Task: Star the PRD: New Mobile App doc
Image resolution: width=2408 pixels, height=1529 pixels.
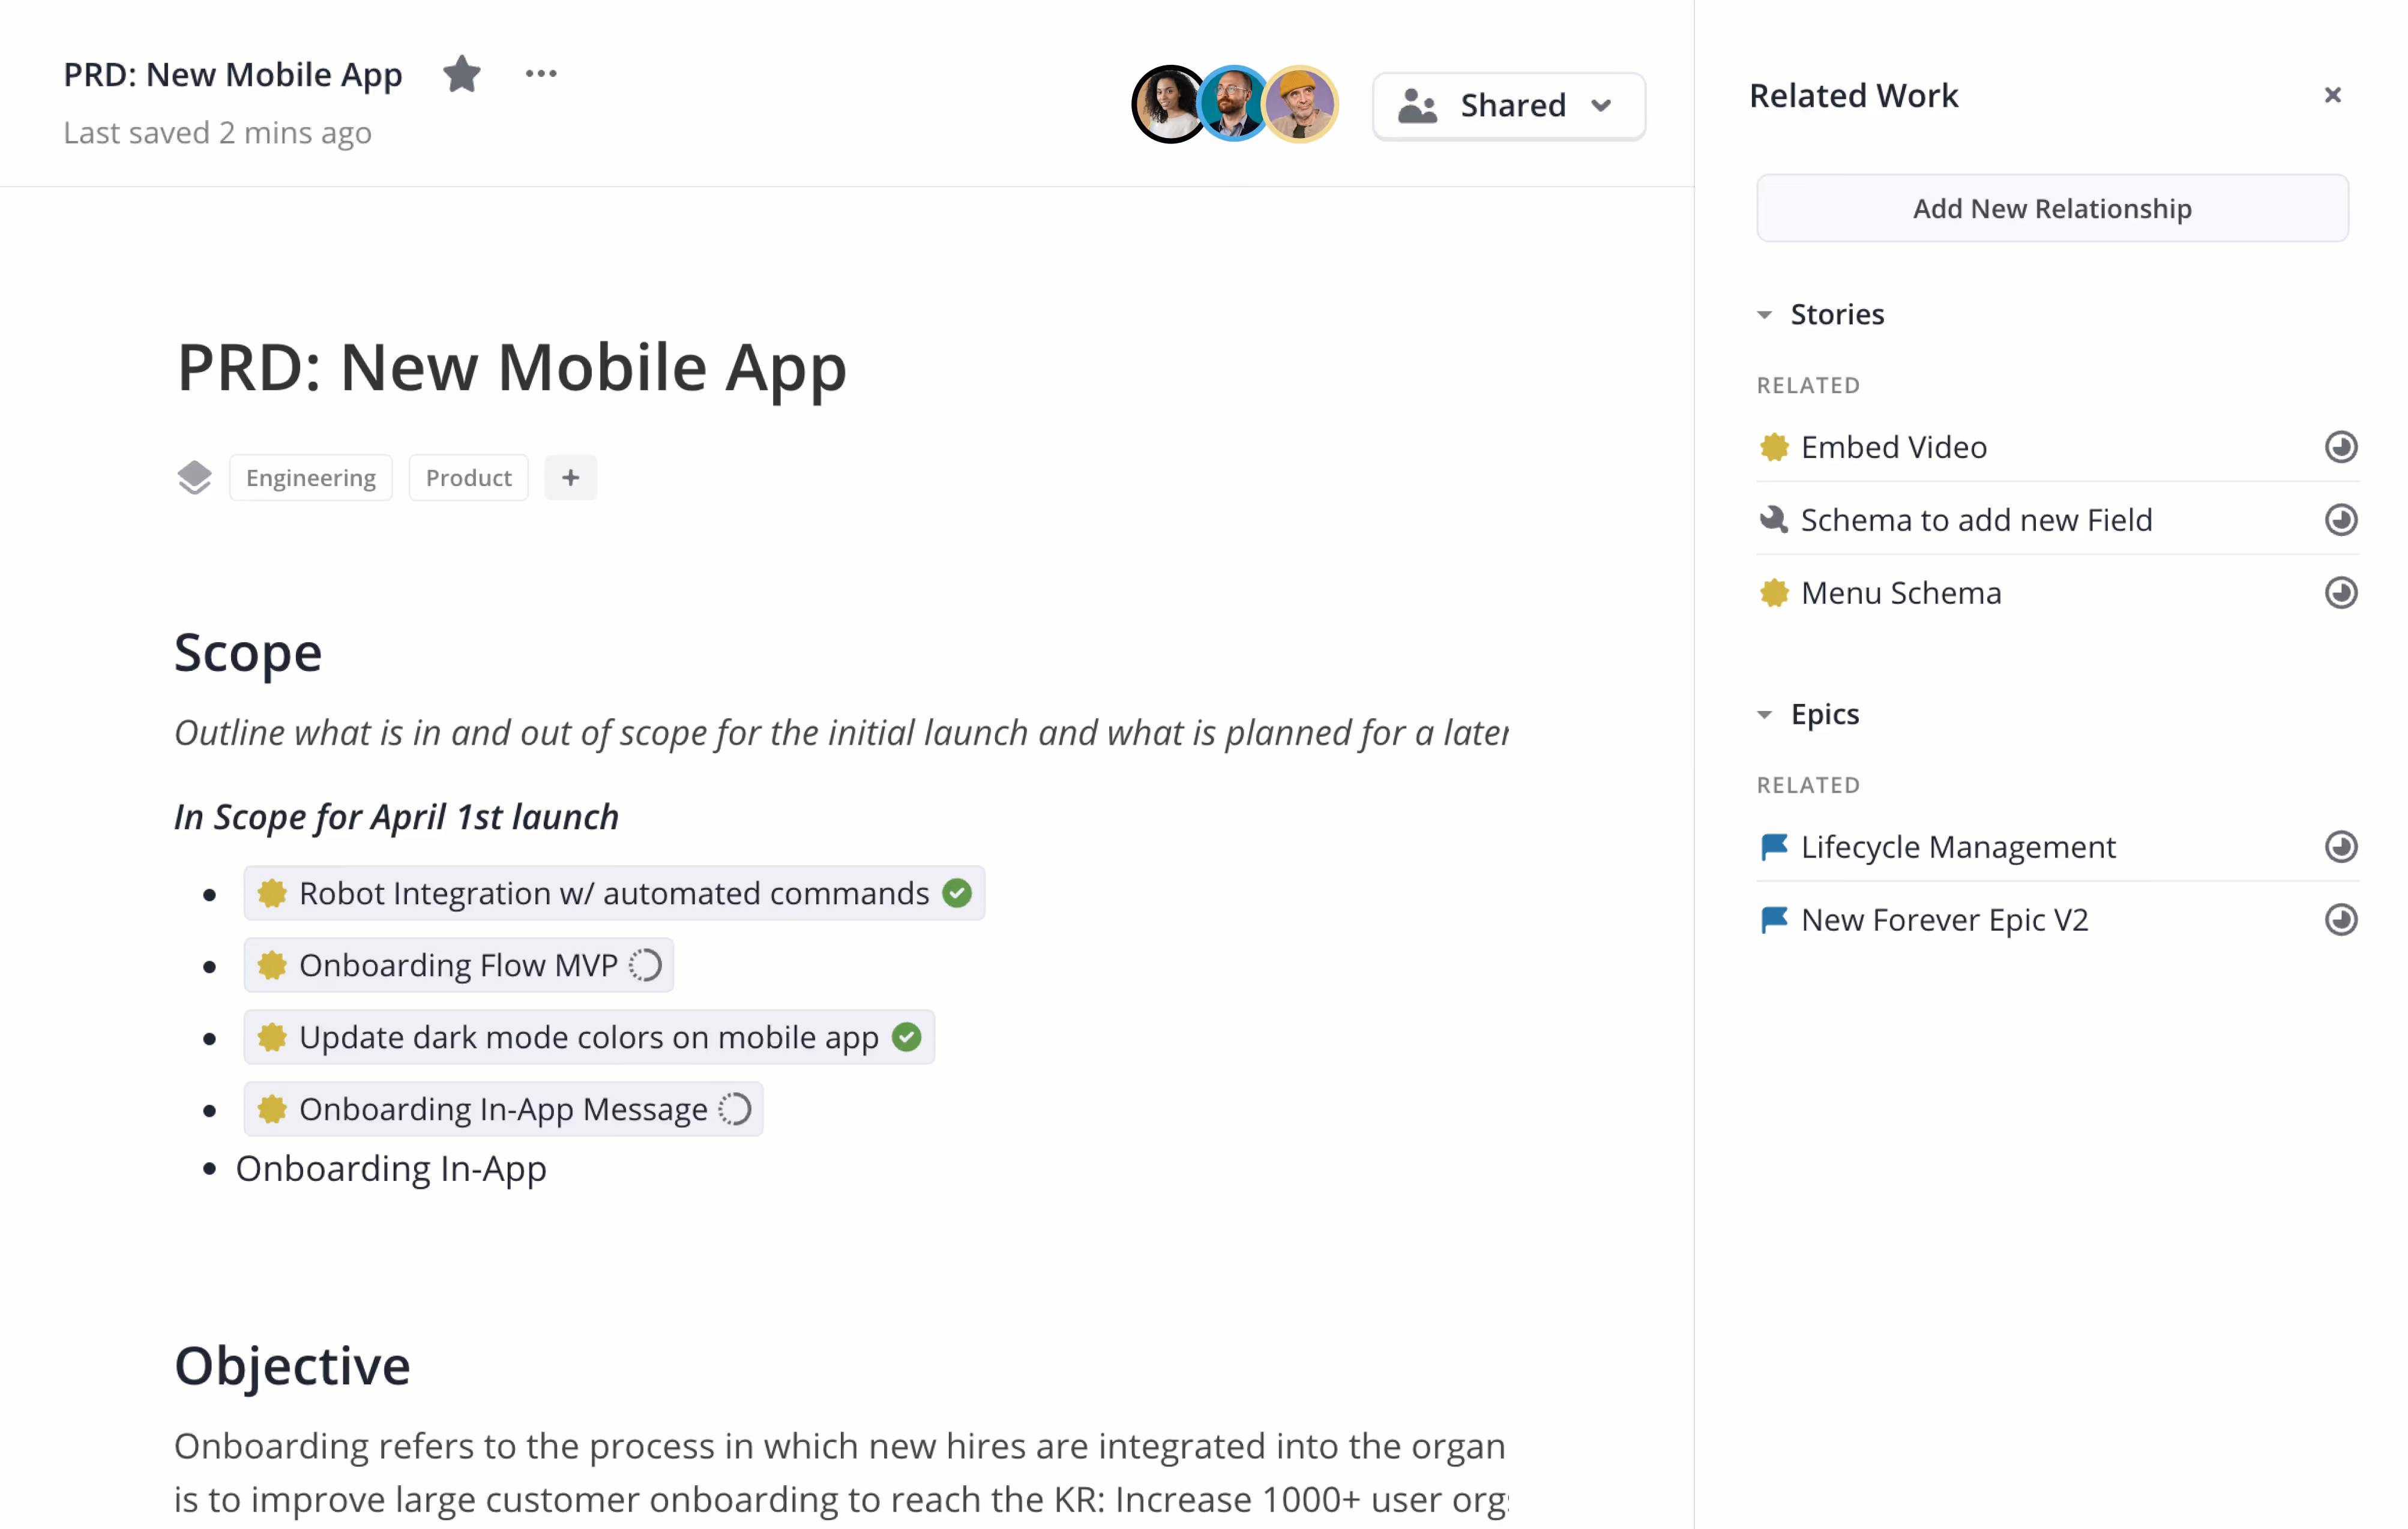Action: 461,74
